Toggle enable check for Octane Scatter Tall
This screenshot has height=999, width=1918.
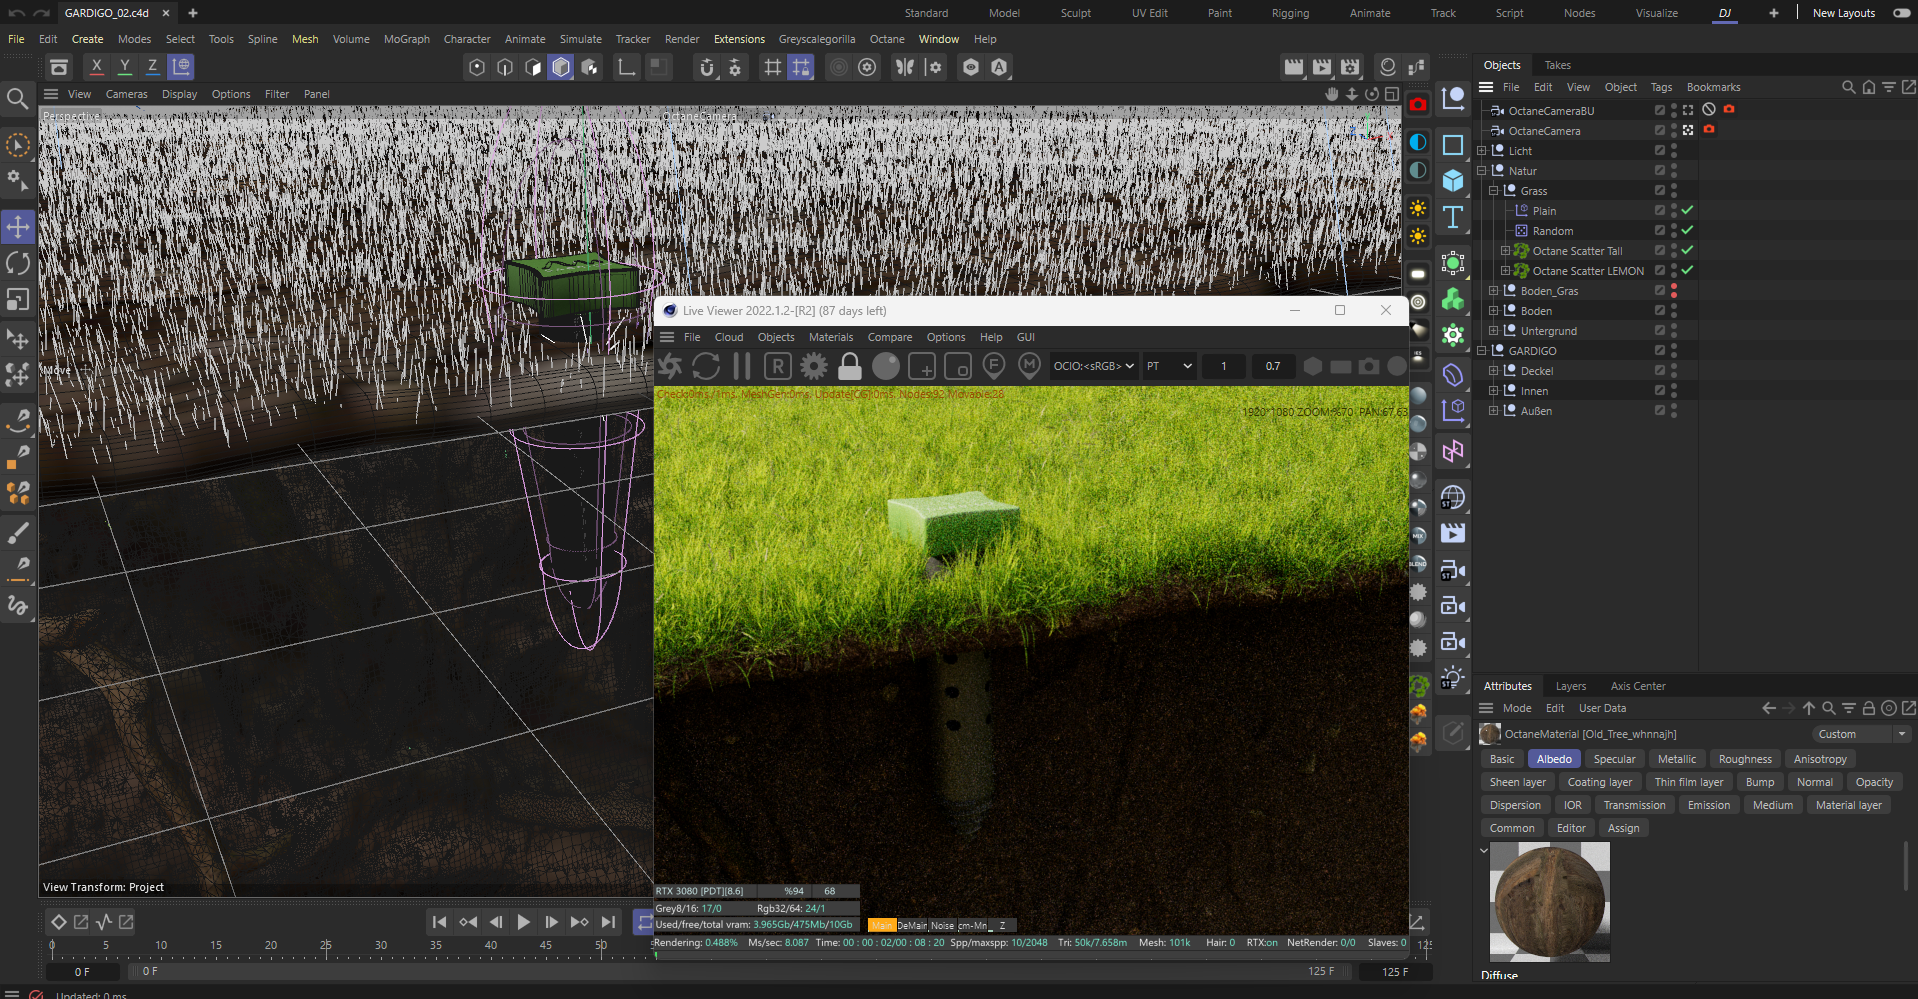pyautogui.click(x=1687, y=250)
